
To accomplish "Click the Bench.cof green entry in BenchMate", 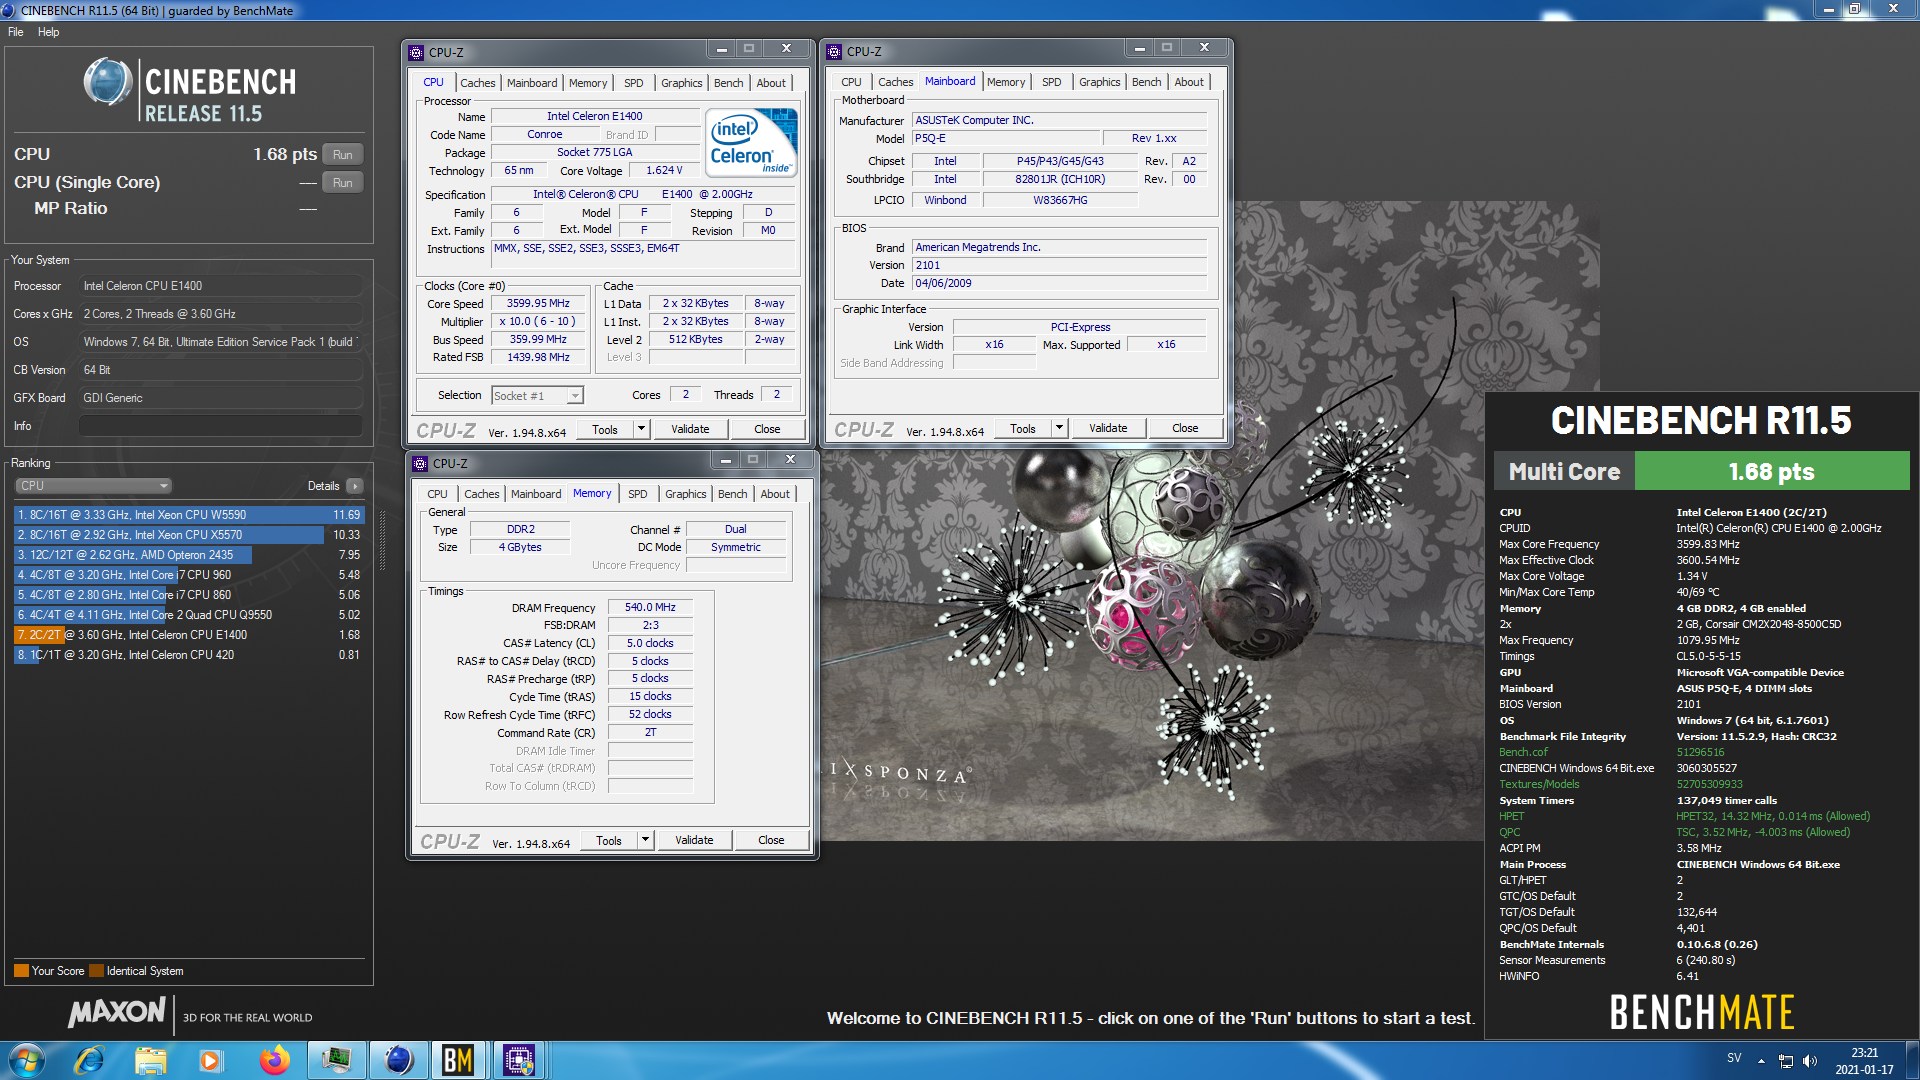I will click(1523, 752).
